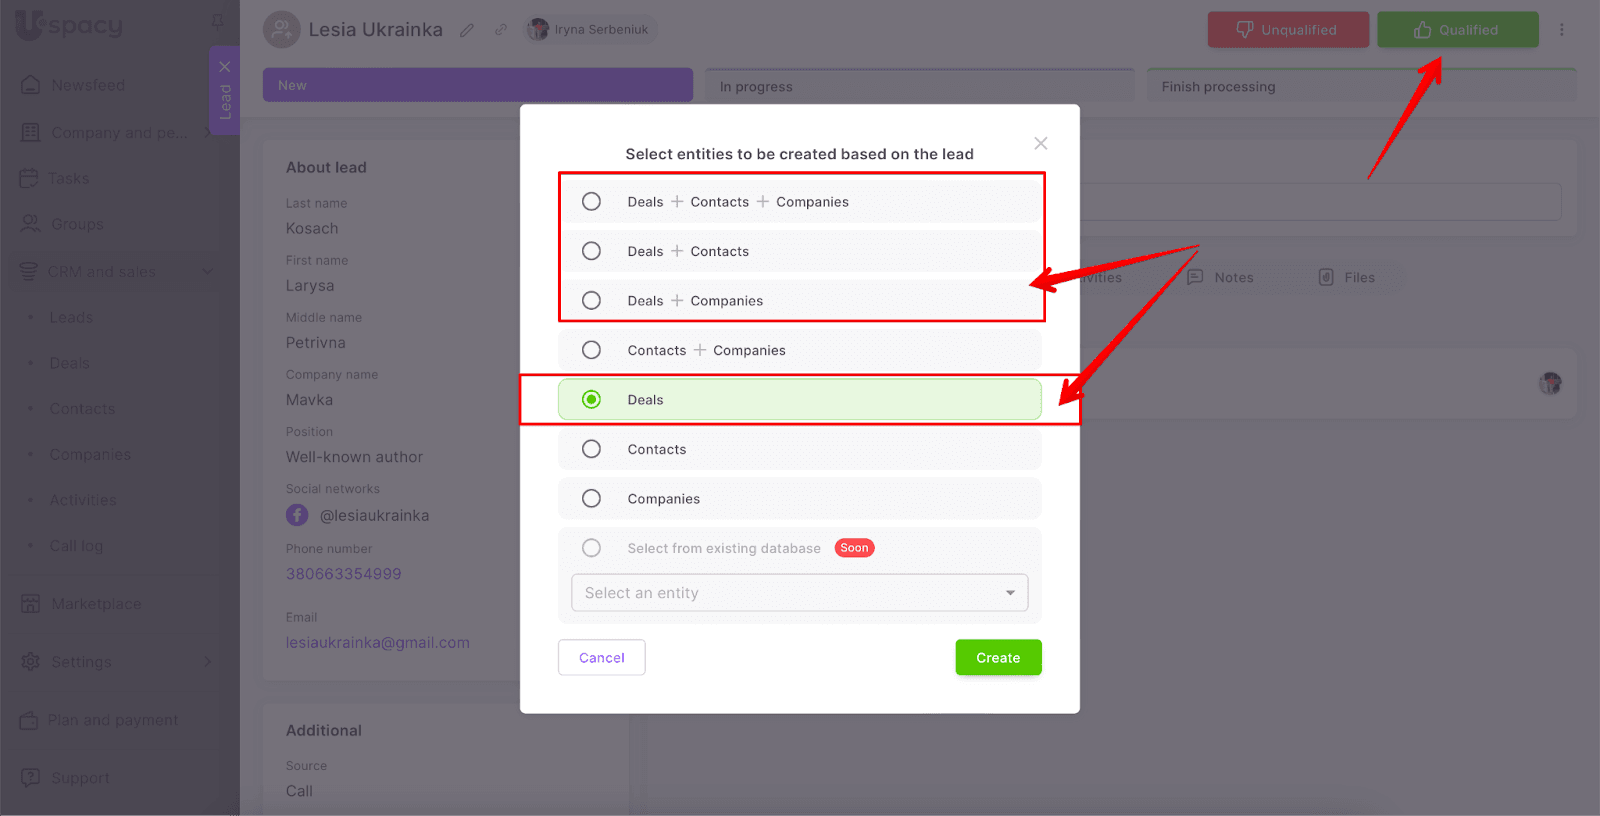Open the three-dot more options menu

pyautogui.click(x=1561, y=30)
